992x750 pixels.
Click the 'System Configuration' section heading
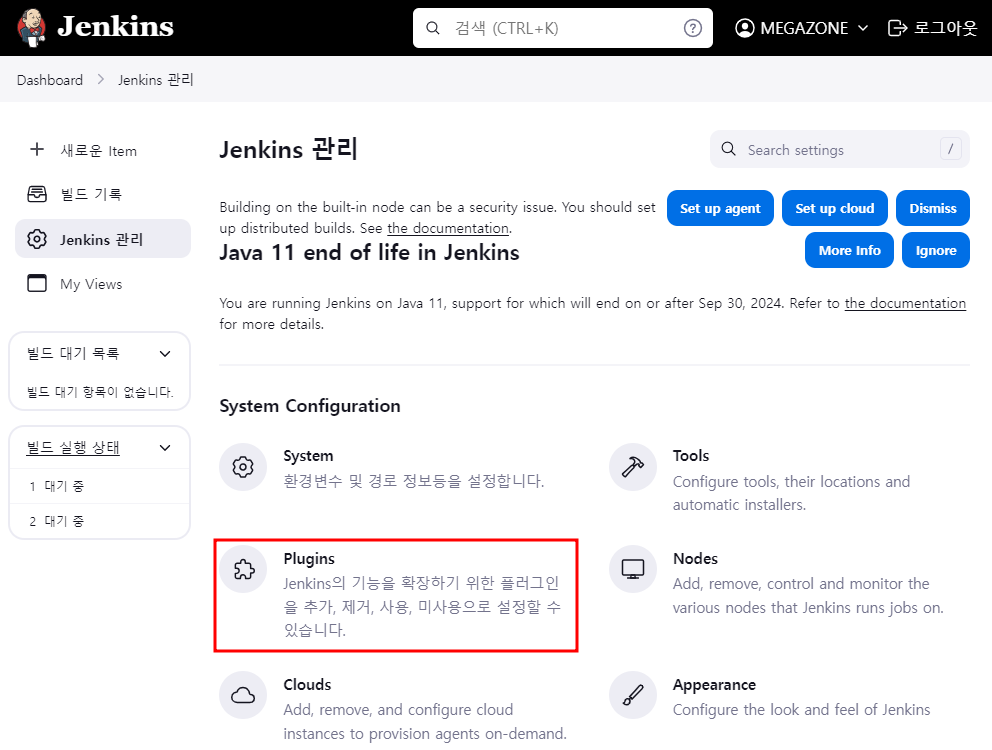click(x=310, y=406)
